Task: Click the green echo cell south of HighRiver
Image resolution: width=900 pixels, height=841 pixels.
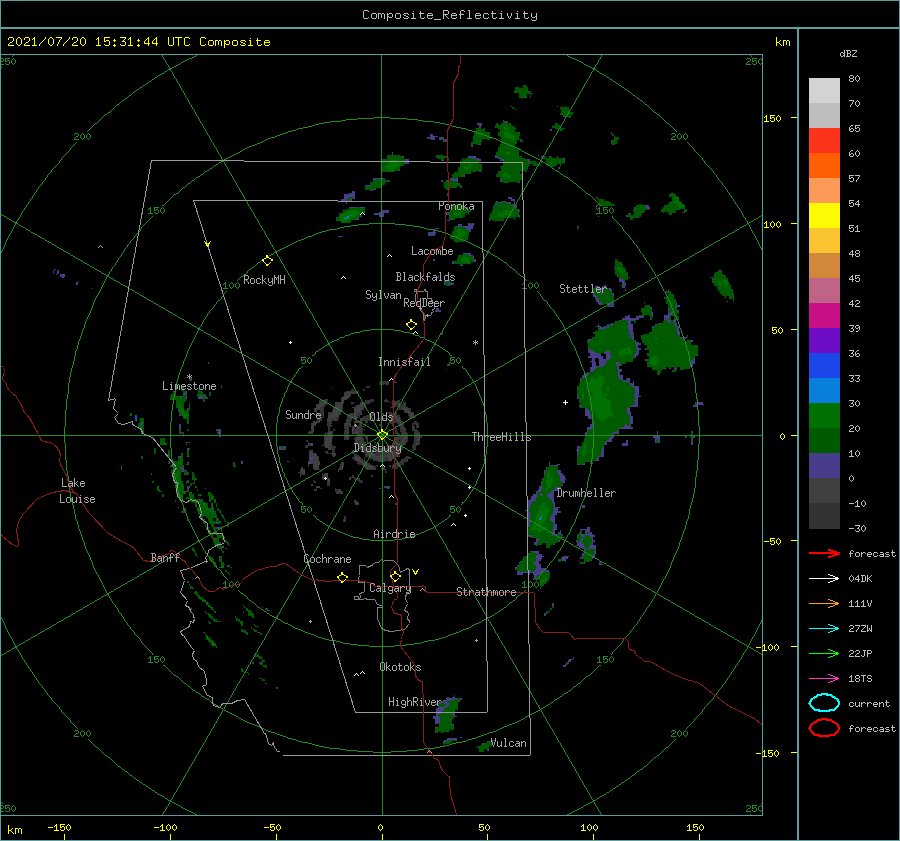Action: tap(447, 715)
